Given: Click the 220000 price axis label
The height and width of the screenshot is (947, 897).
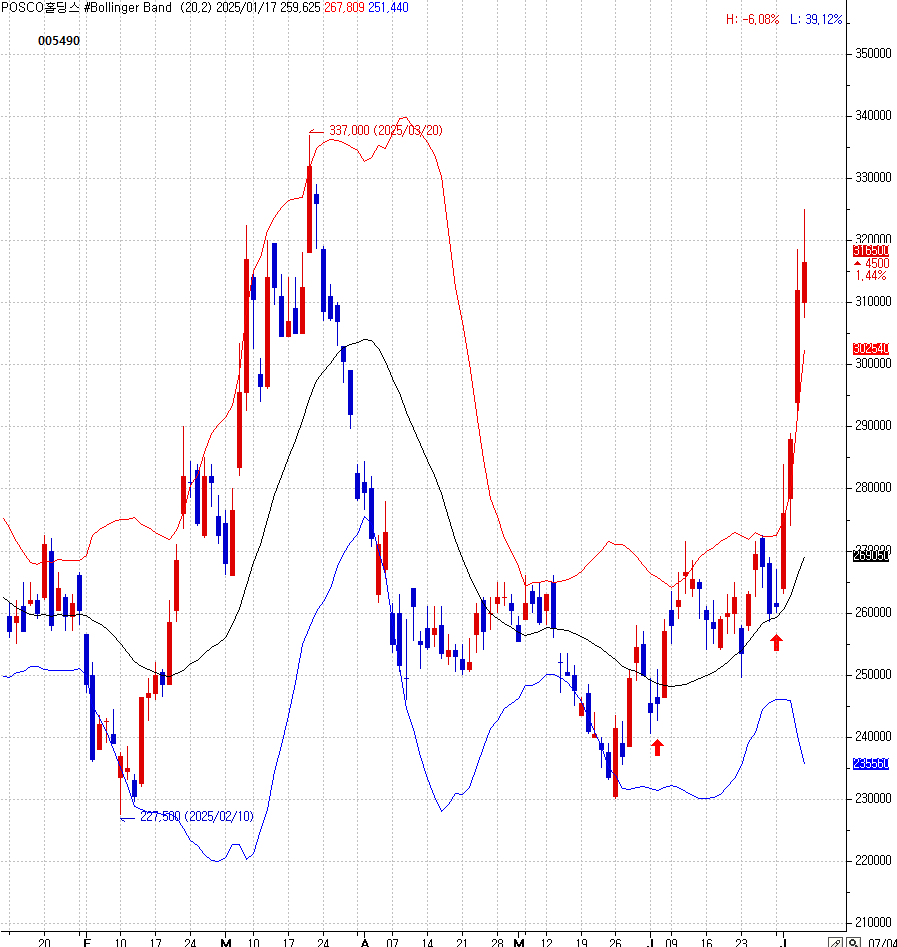Looking at the screenshot, I should [x=873, y=861].
